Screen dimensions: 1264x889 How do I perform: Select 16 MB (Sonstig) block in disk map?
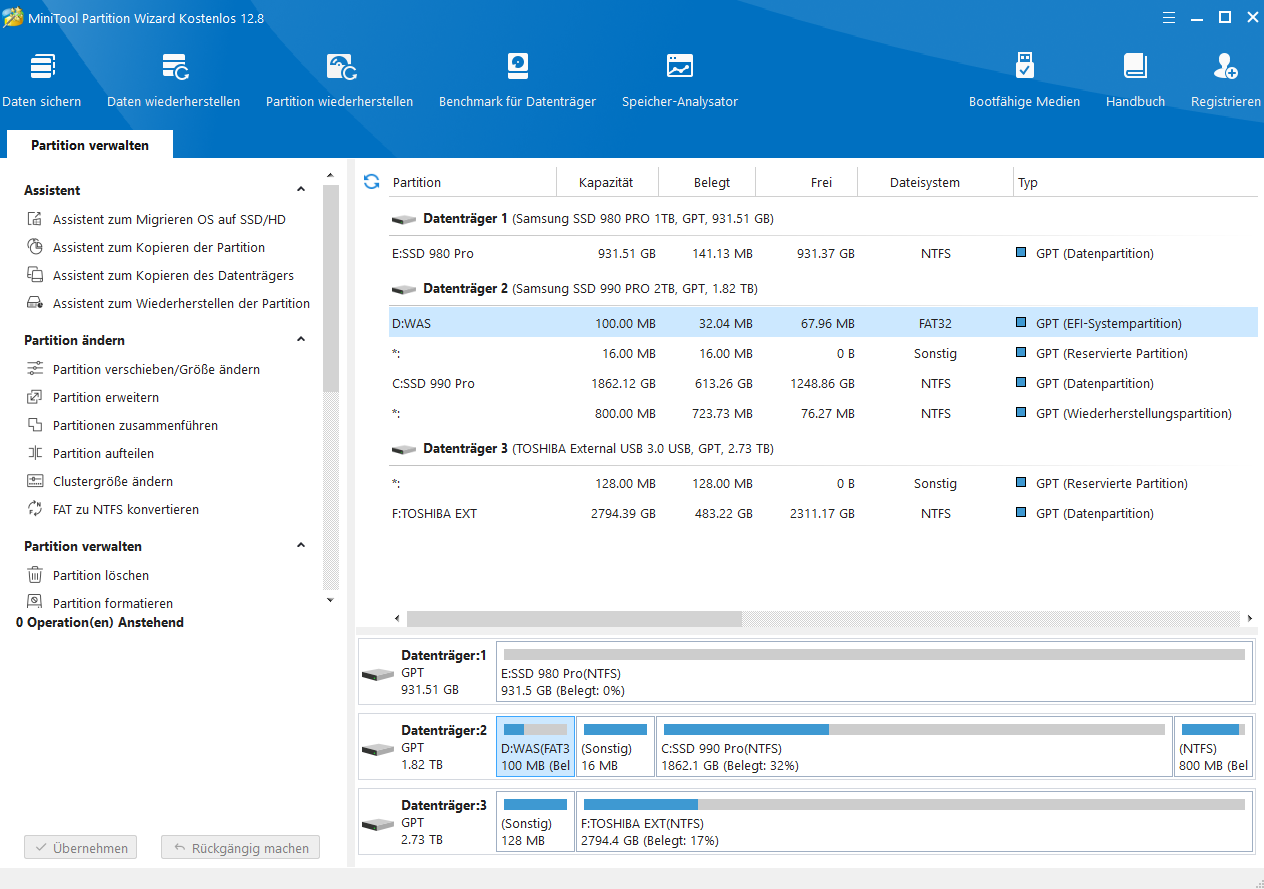coord(616,747)
